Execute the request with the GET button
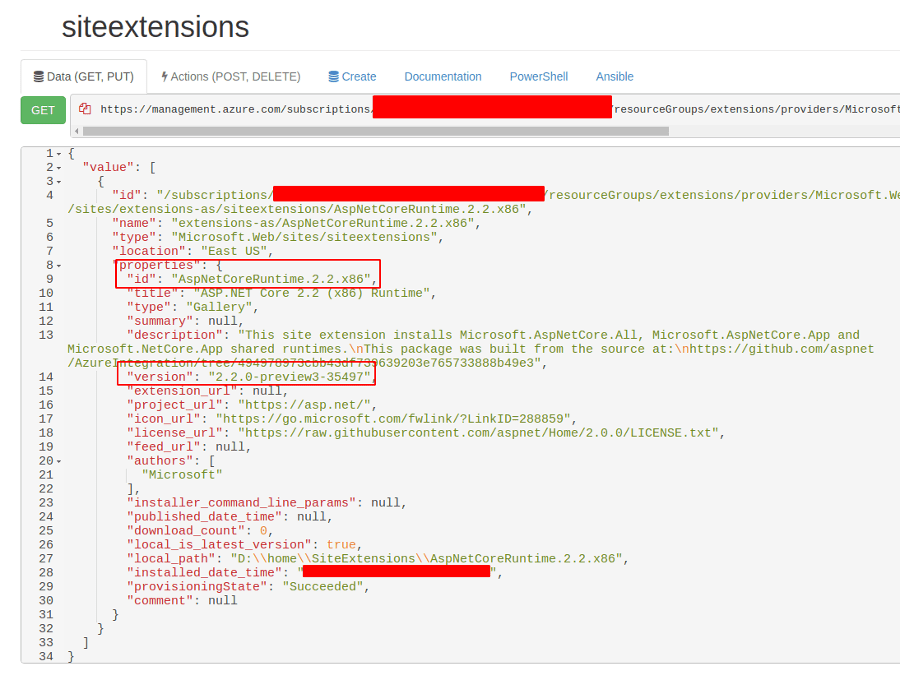Screen dimensions: 900x680 click(x=43, y=110)
